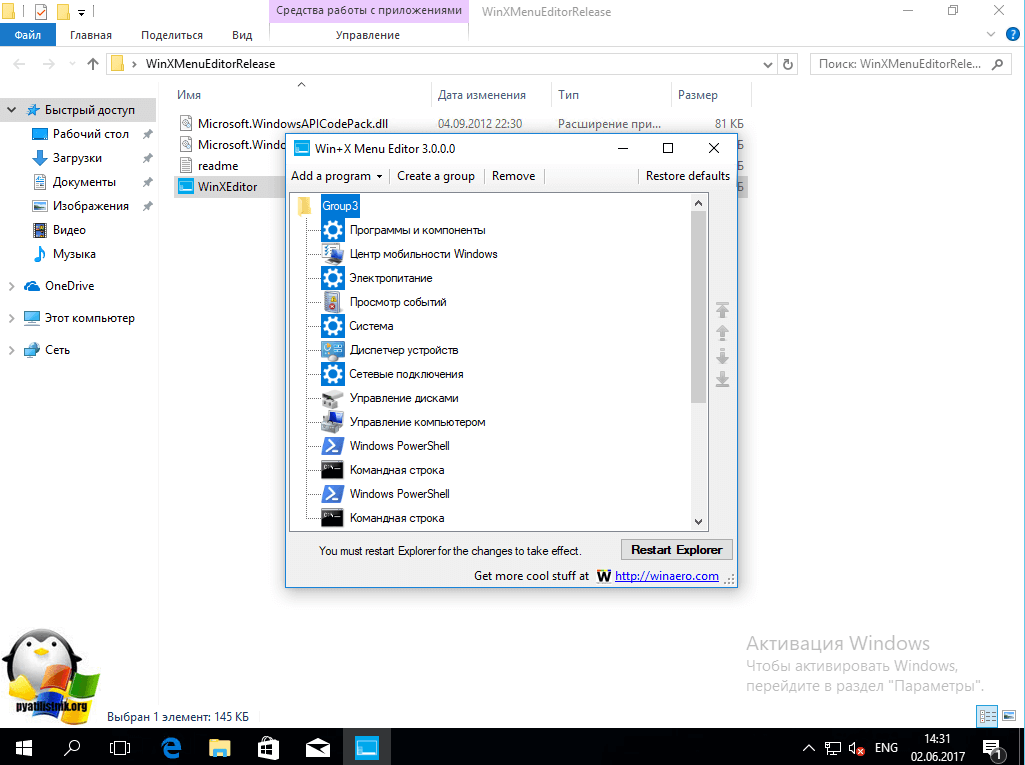Expand the Этот компьютер tree node

(11, 318)
